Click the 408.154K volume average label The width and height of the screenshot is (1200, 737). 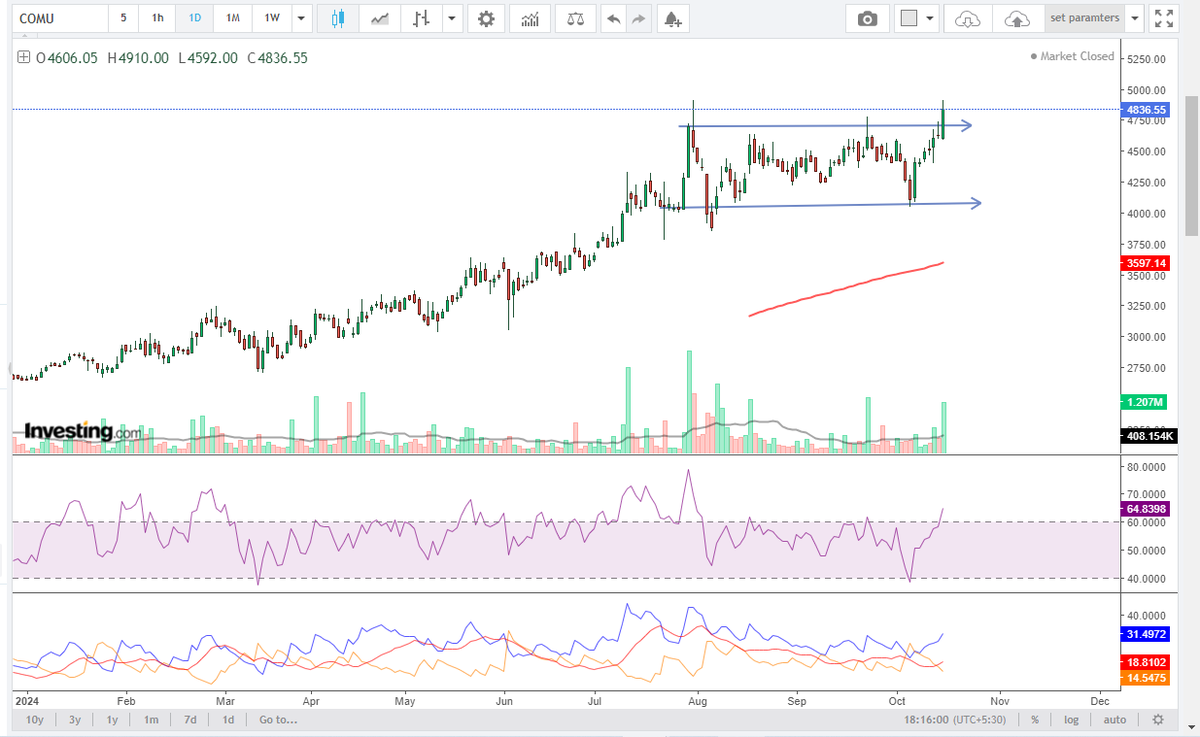1150,436
